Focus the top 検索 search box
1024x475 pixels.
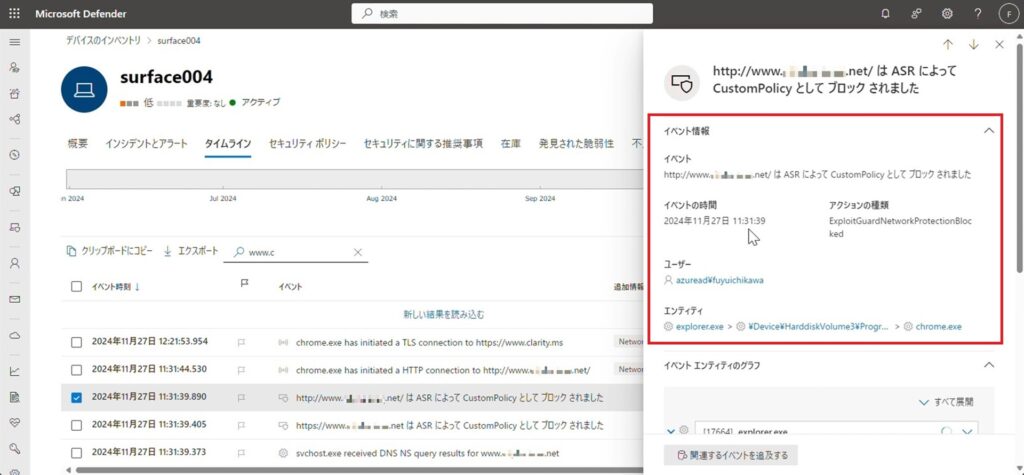click(502, 13)
